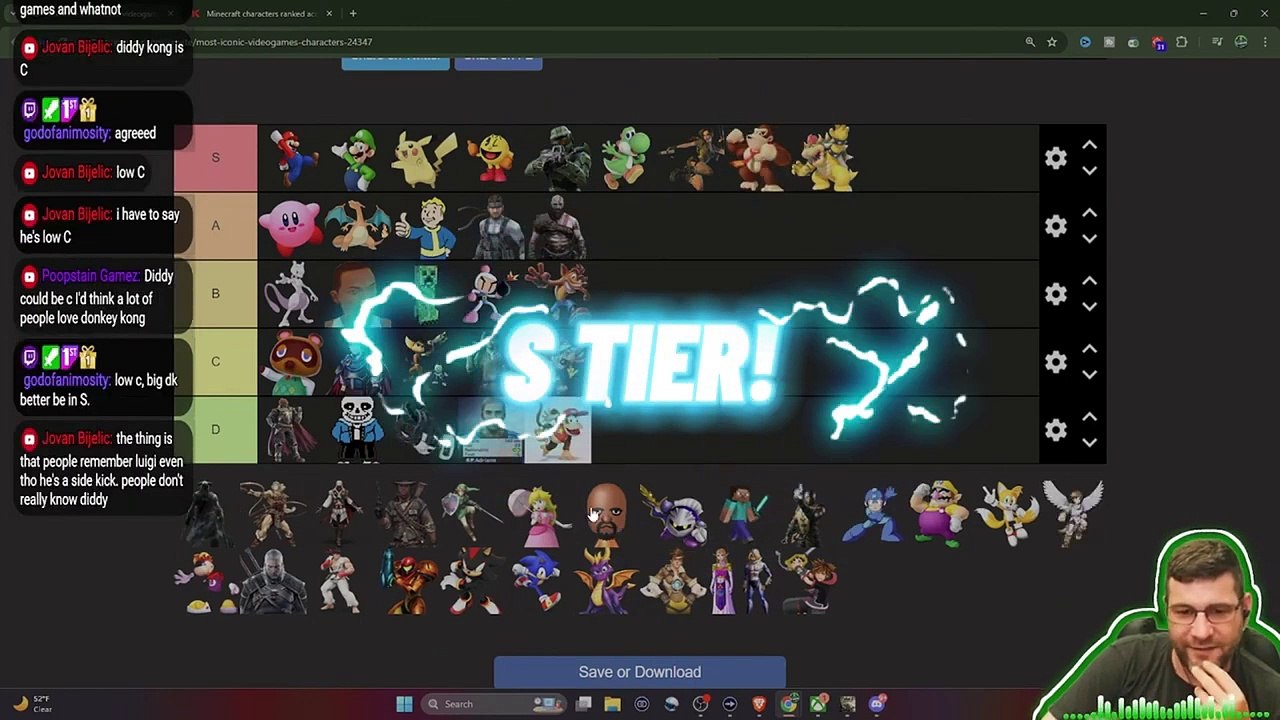
Task: Select the orange A tier label
Action: [215, 226]
